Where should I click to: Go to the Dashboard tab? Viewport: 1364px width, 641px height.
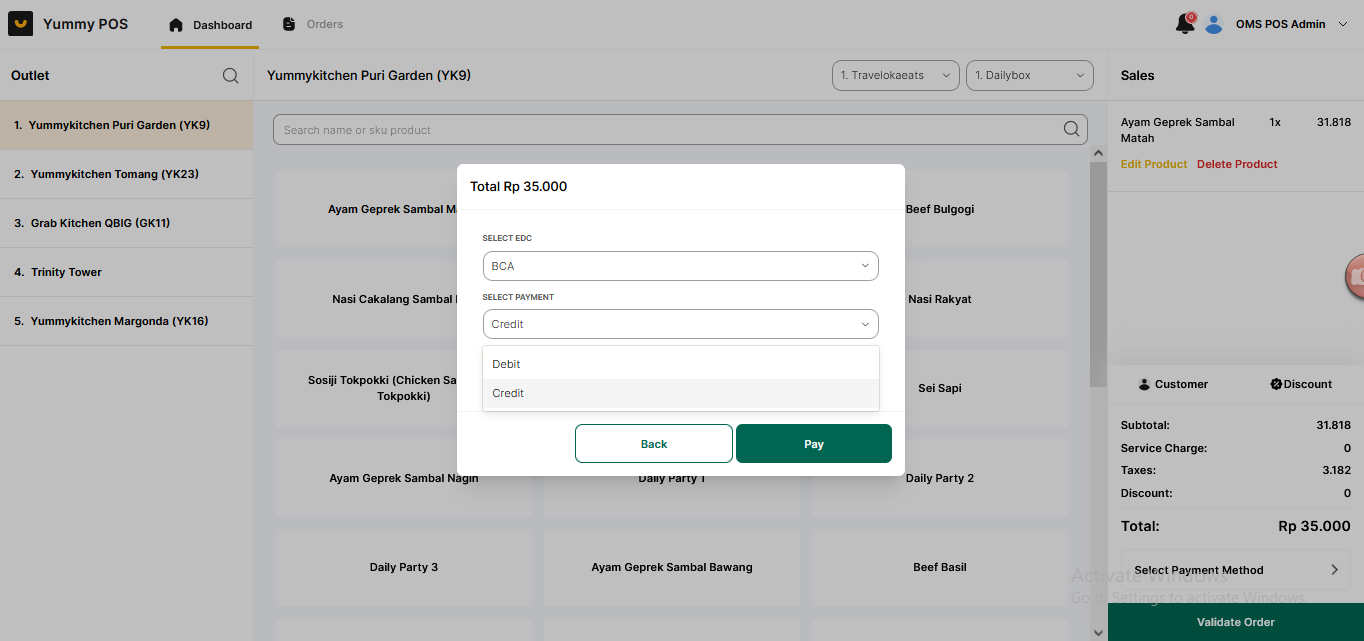click(210, 25)
